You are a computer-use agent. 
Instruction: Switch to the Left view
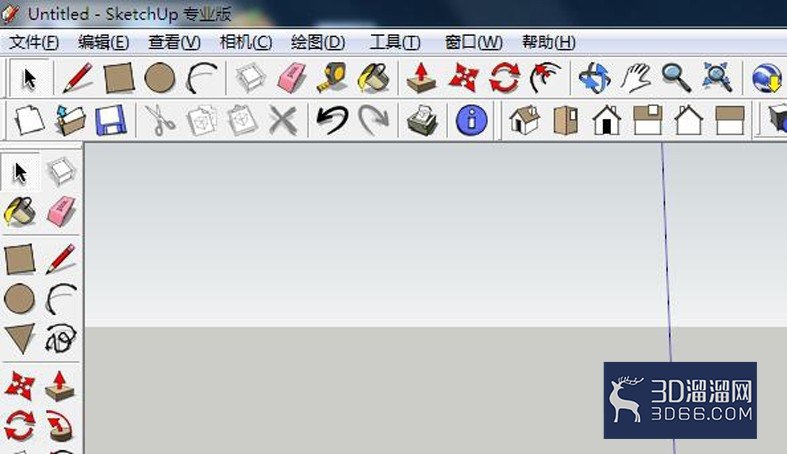(x=729, y=120)
